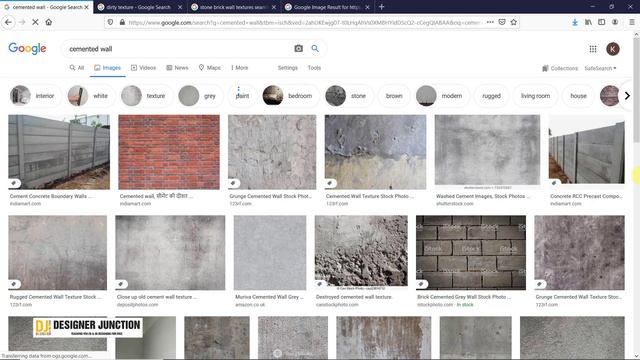Open search Tools

314,68
